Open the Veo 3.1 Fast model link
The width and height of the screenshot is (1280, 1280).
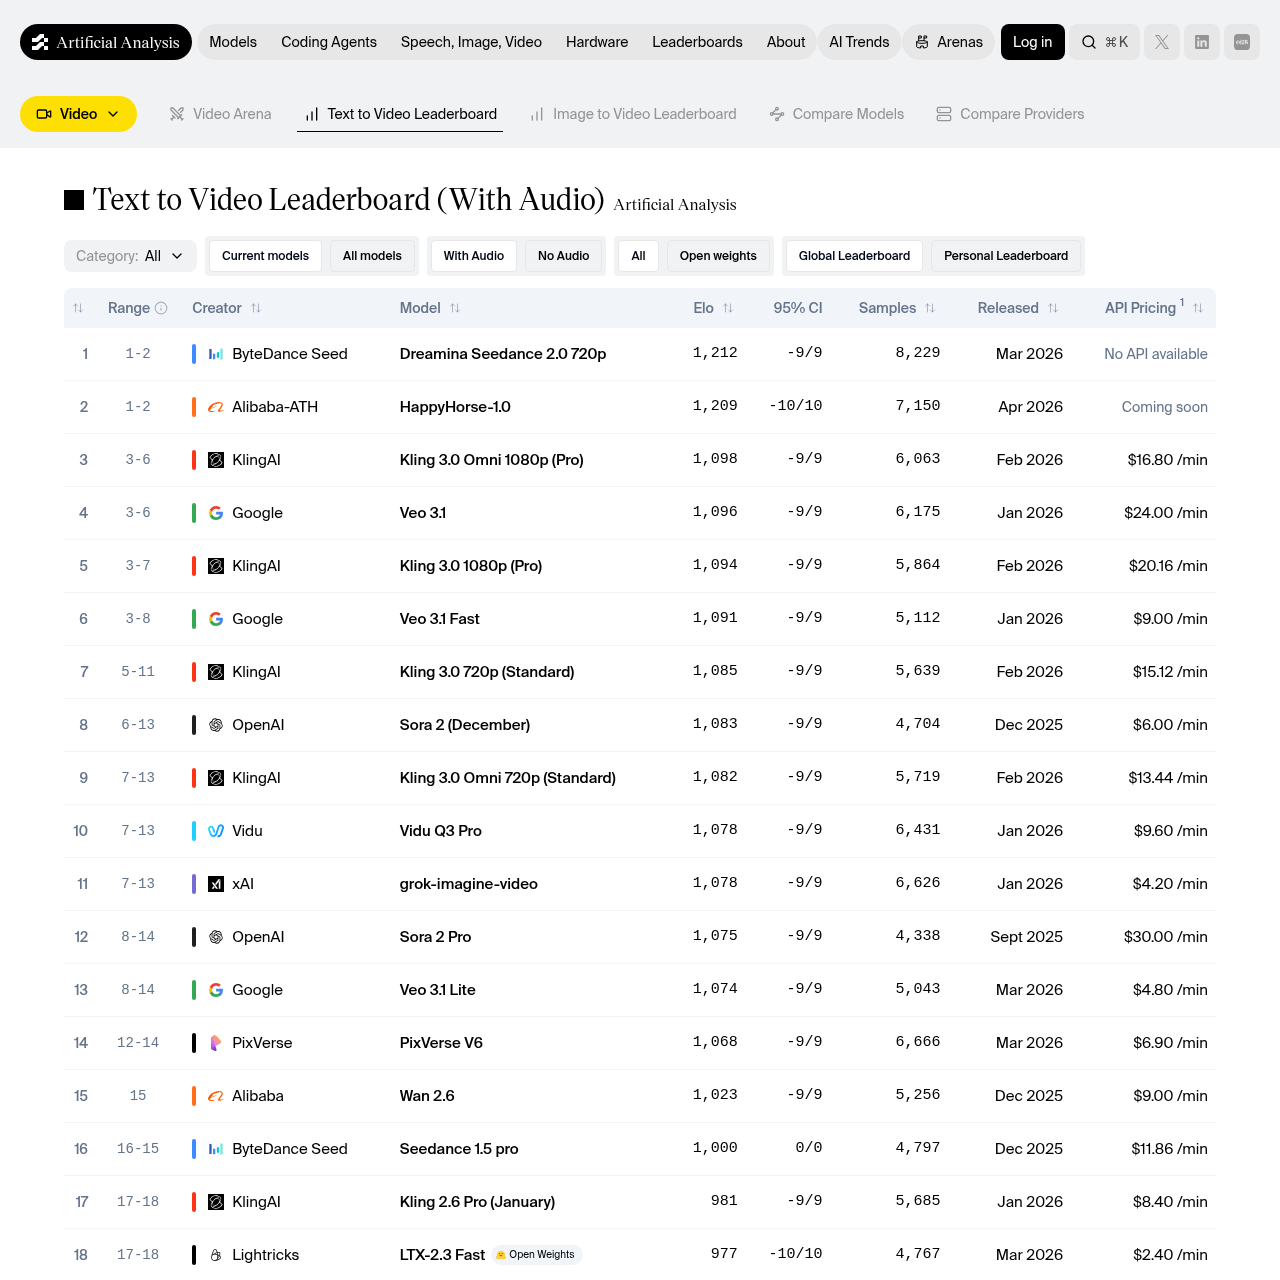coord(440,619)
